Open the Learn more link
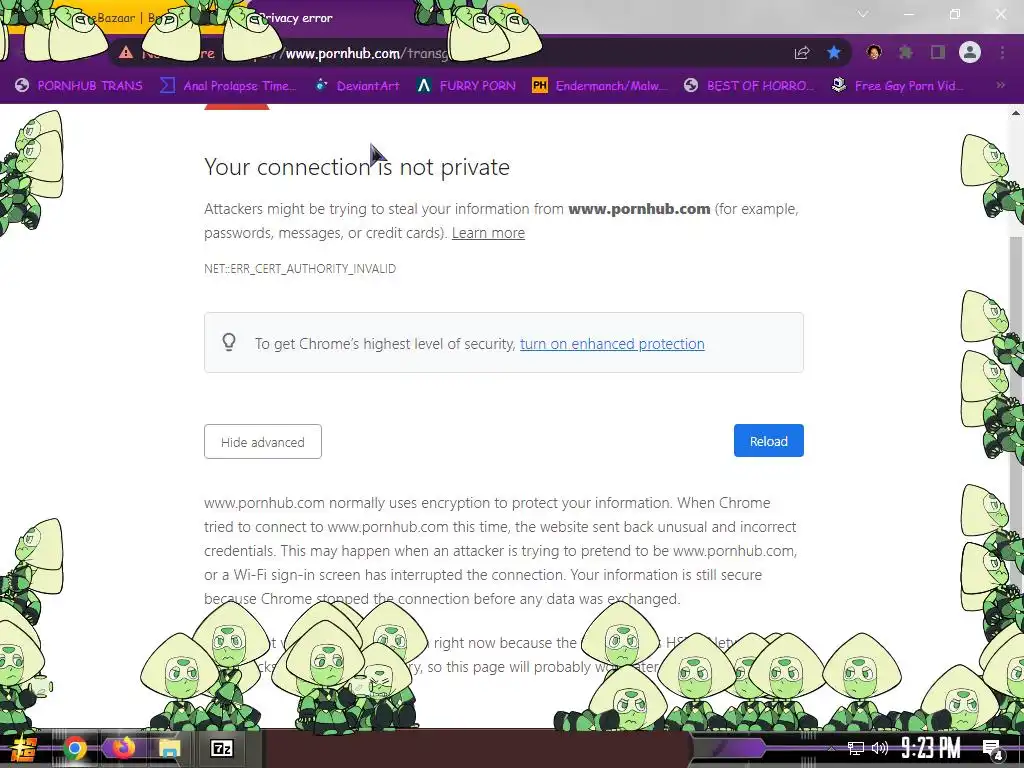The height and width of the screenshot is (768, 1024). point(488,233)
